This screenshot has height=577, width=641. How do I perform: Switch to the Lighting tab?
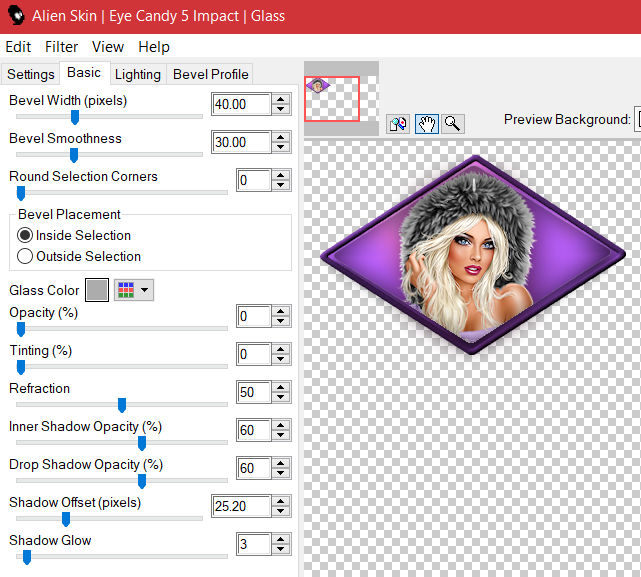point(137,74)
